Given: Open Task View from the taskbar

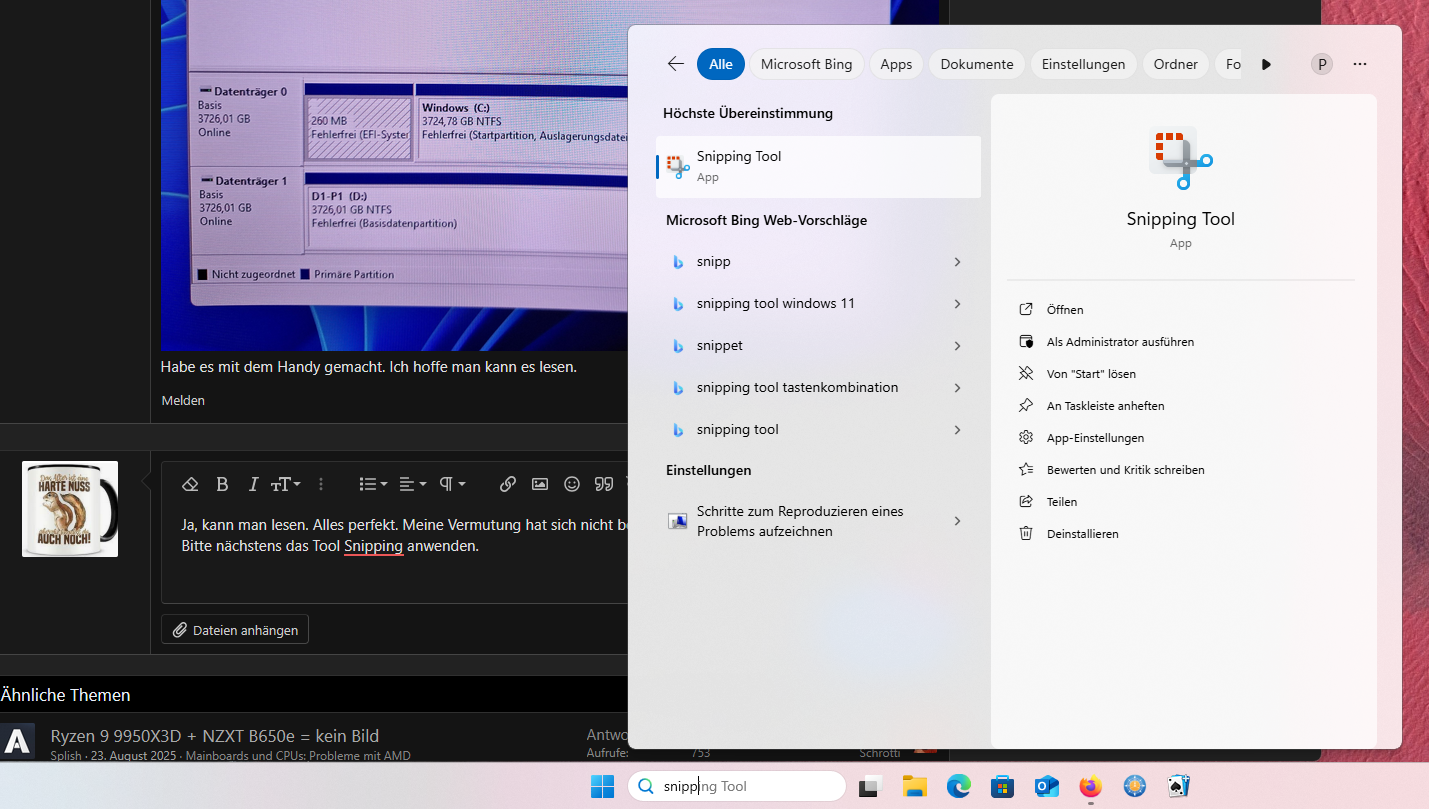Looking at the screenshot, I should (869, 787).
